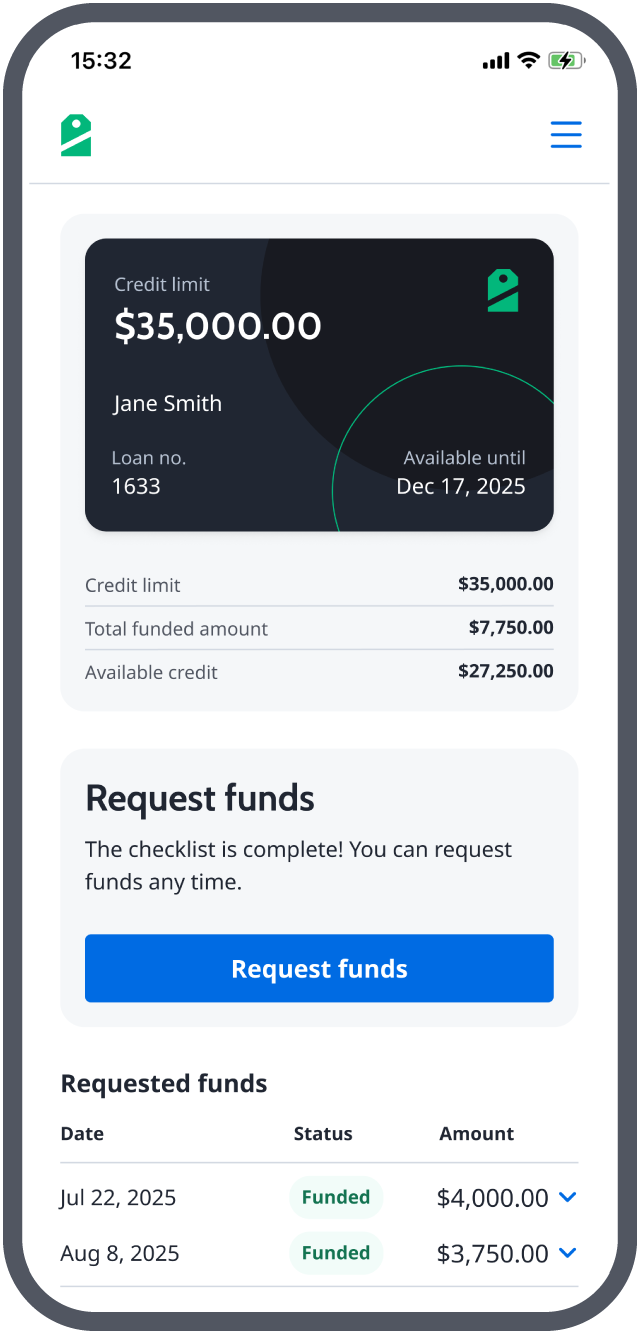Image resolution: width=640 pixels, height=1334 pixels.
Task: Tap the $35,000.00 credit limit on card
Action: coord(218,326)
